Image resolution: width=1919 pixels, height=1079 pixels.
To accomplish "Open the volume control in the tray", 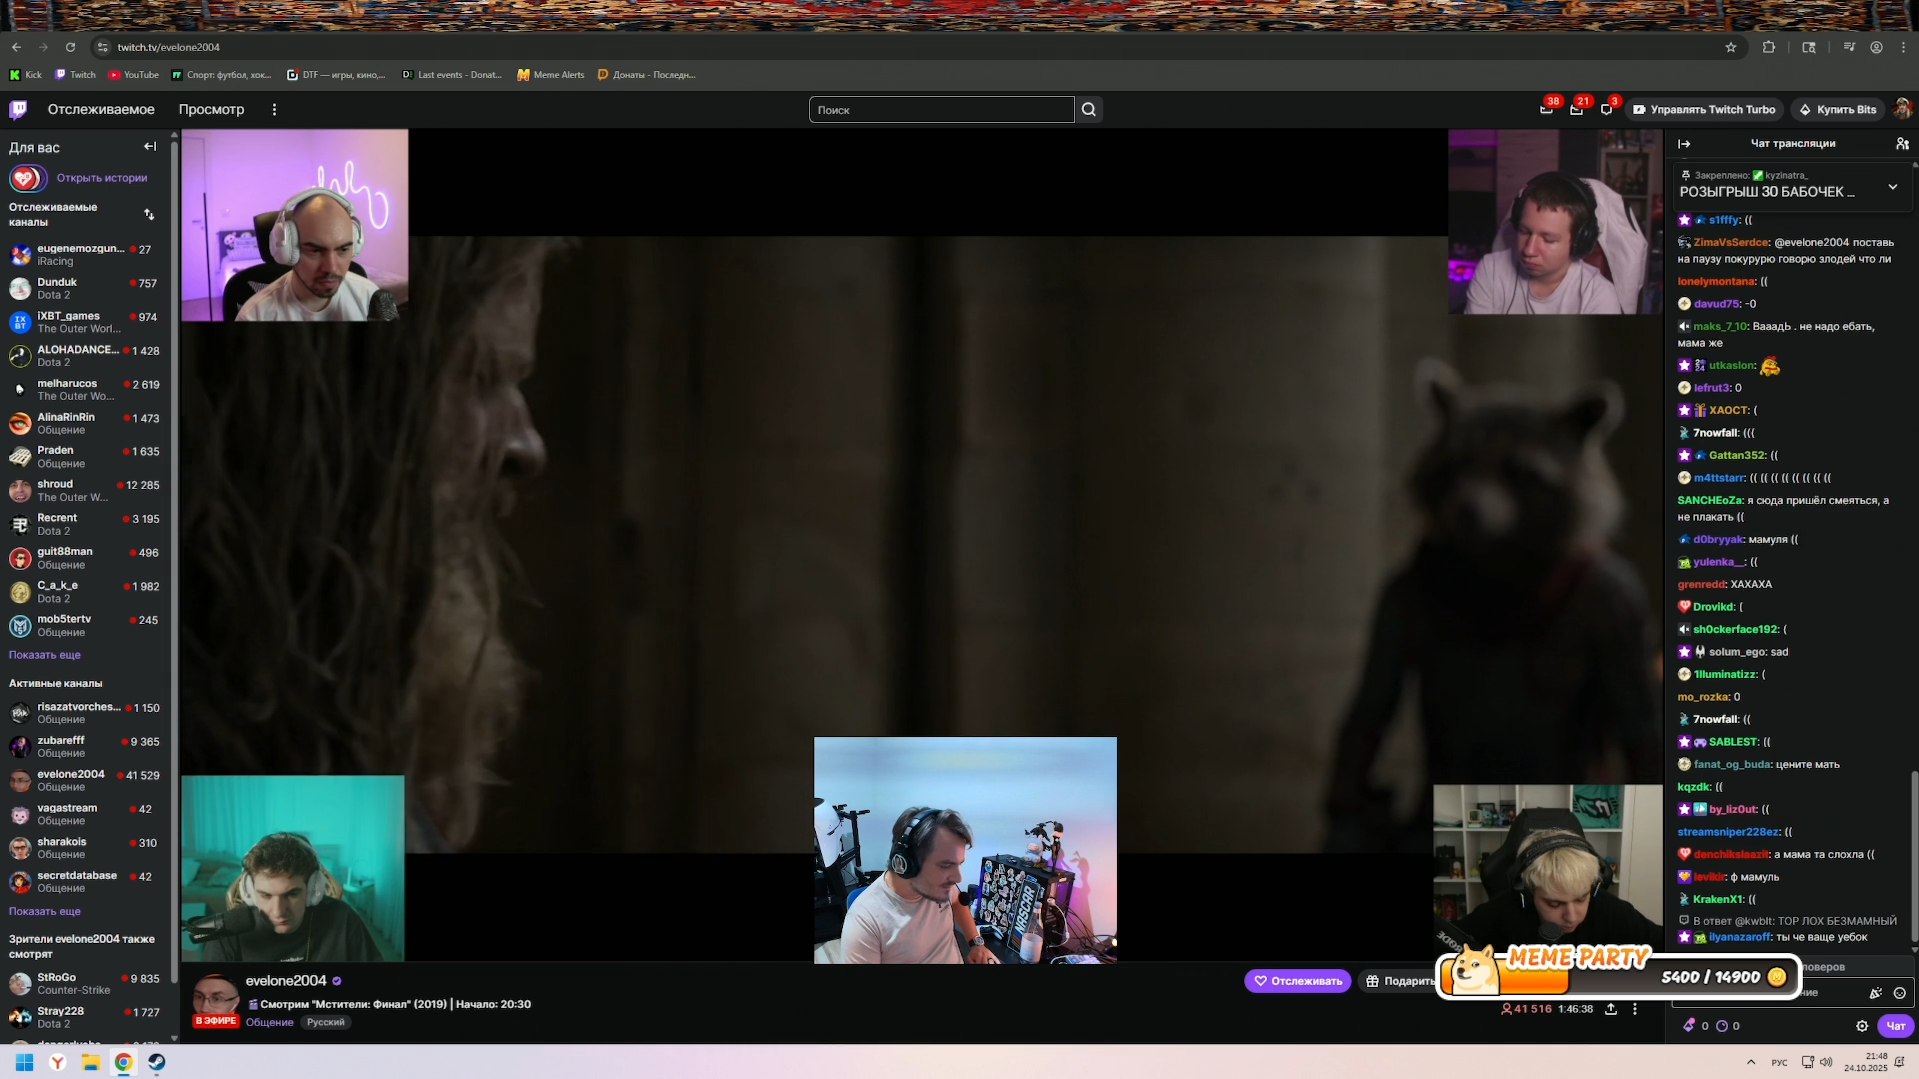I will (x=1826, y=1062).
